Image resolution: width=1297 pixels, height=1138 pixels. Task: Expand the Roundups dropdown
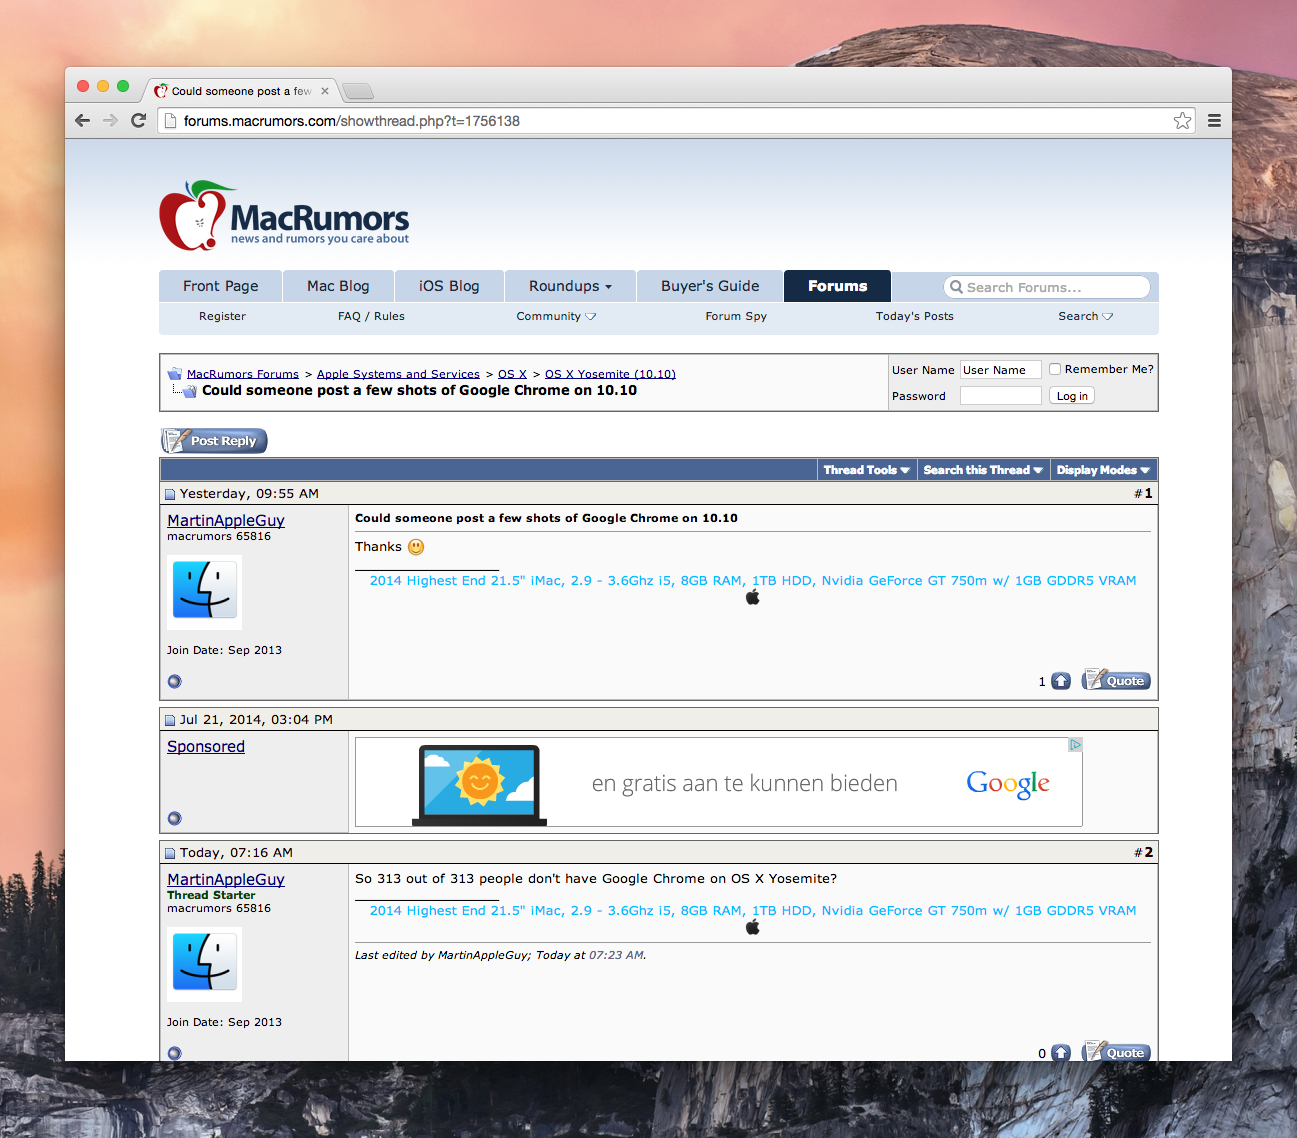pos(570,286)
